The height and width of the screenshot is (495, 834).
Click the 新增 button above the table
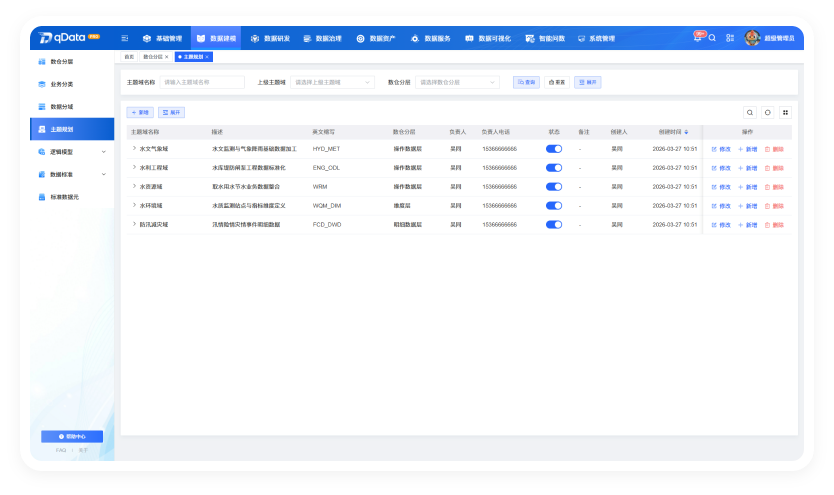140,112
